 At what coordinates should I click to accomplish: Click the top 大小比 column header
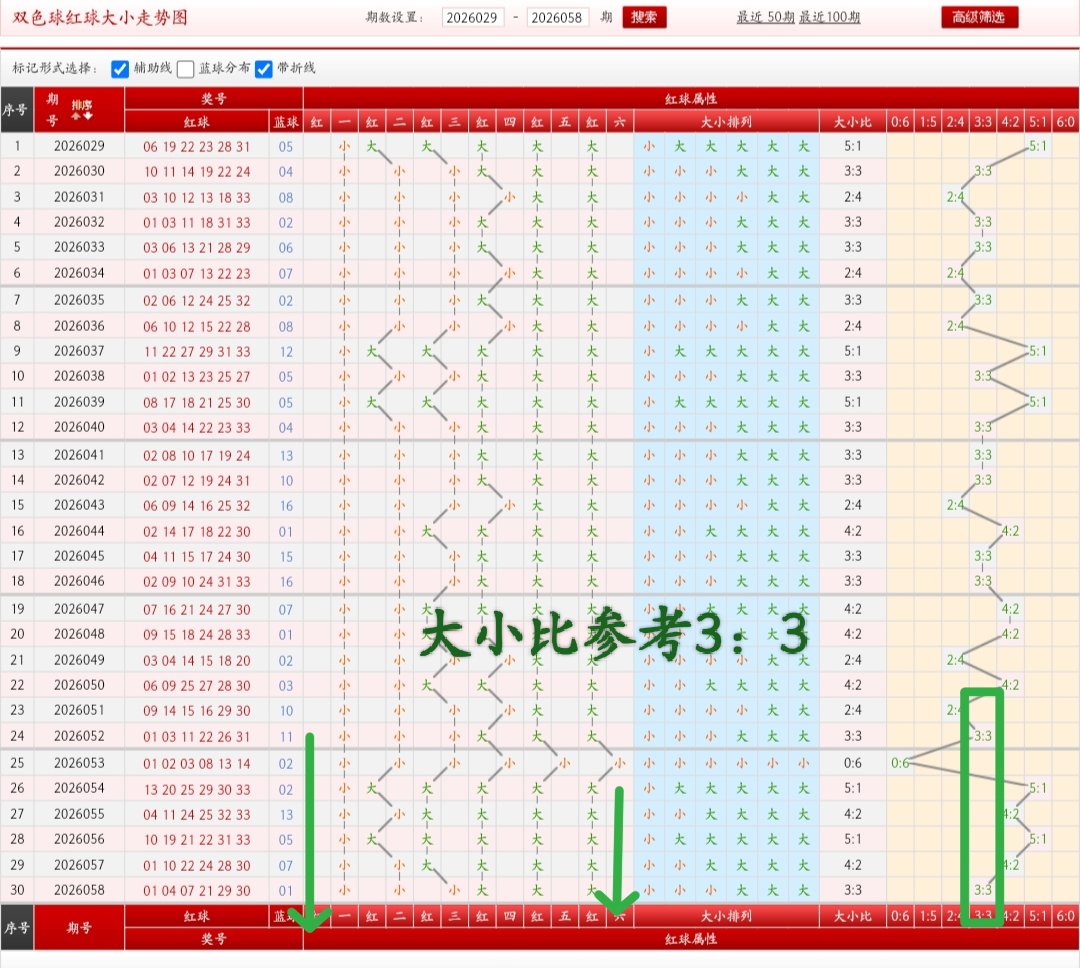[x=853, y=122]
